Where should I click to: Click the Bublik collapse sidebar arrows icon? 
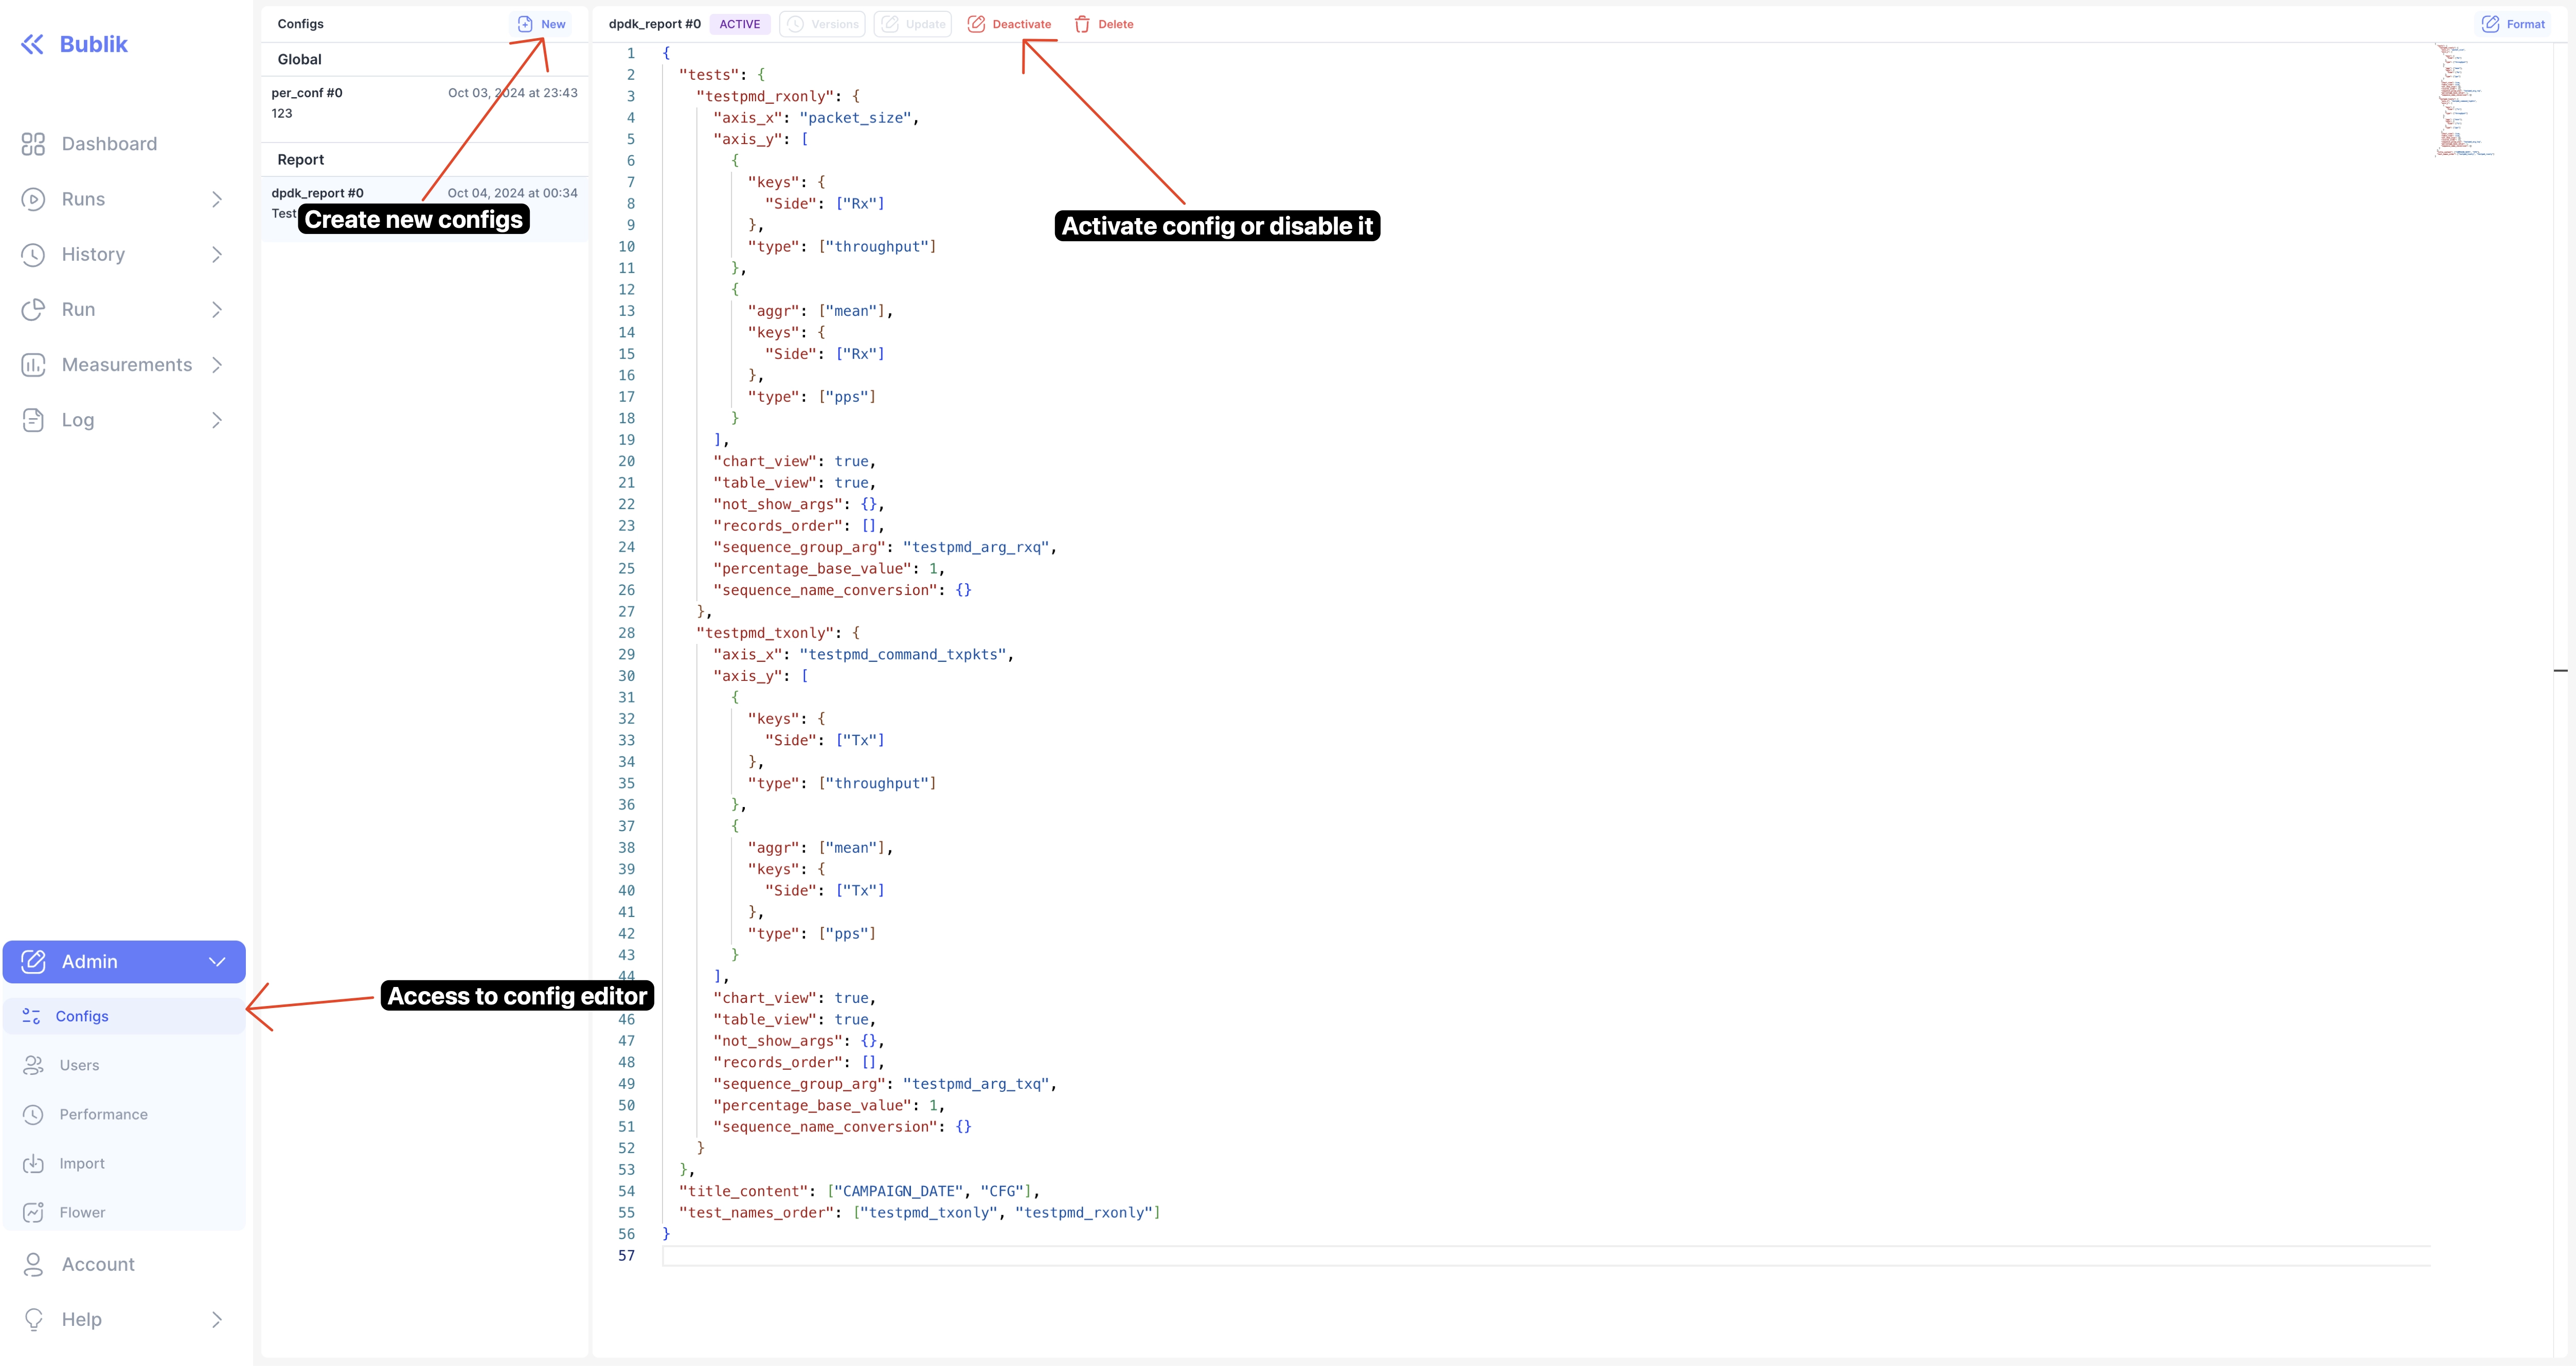[32, 44]
